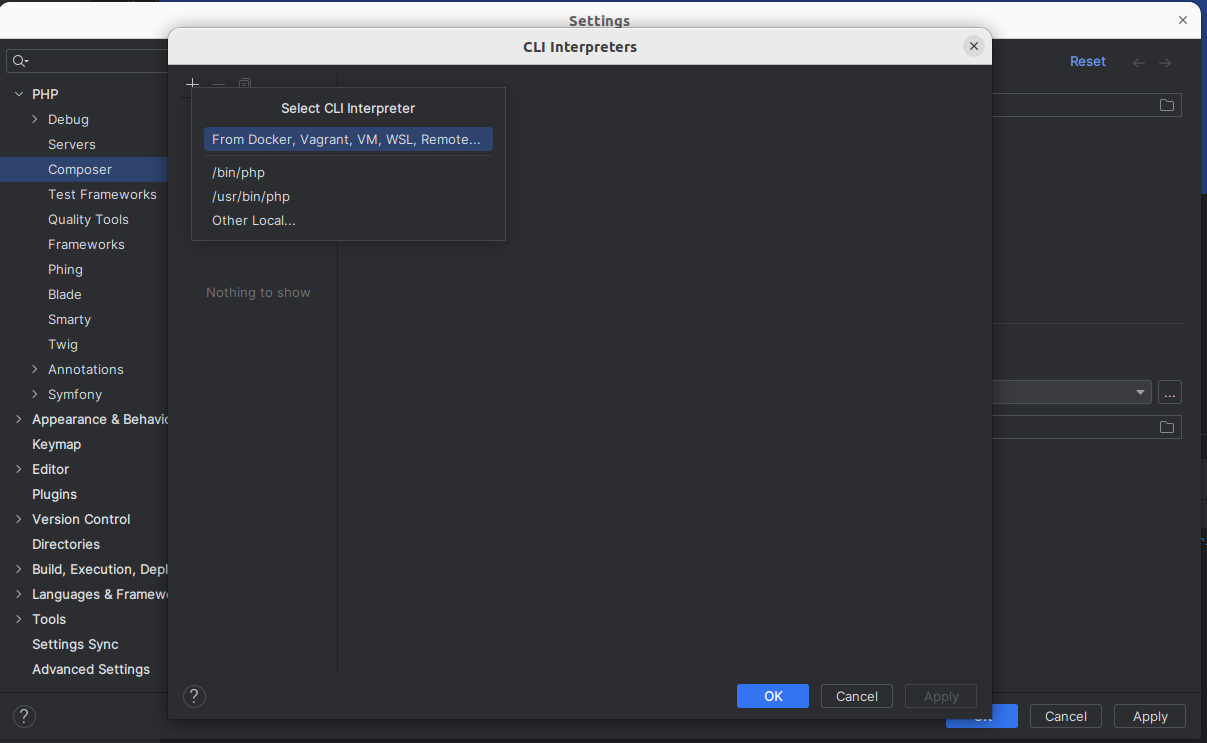The height and width of the screenshot is (743, 1207).
Task: Expand Languages & Frameworks section
Action: 18,594
